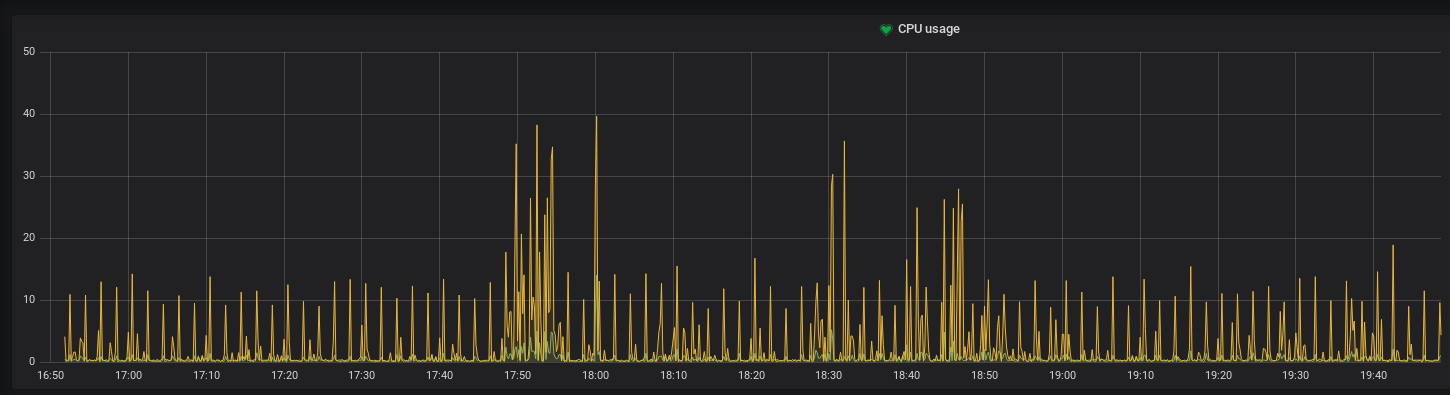Click the 19:10 time axis label

[1141, 375]
